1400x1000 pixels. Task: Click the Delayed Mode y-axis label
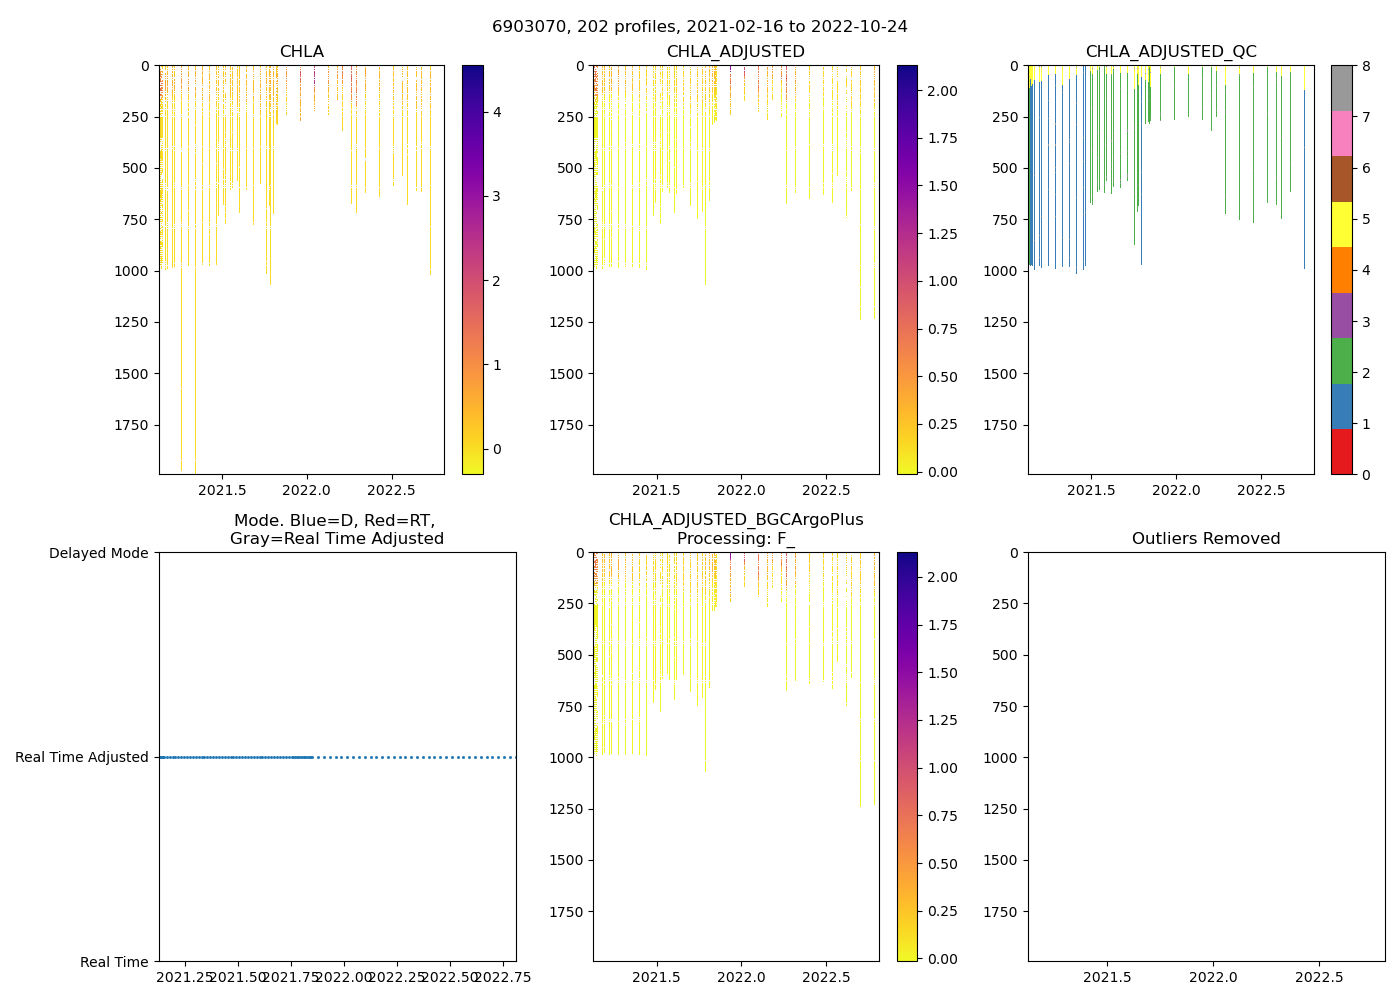(x=98, y=553)
